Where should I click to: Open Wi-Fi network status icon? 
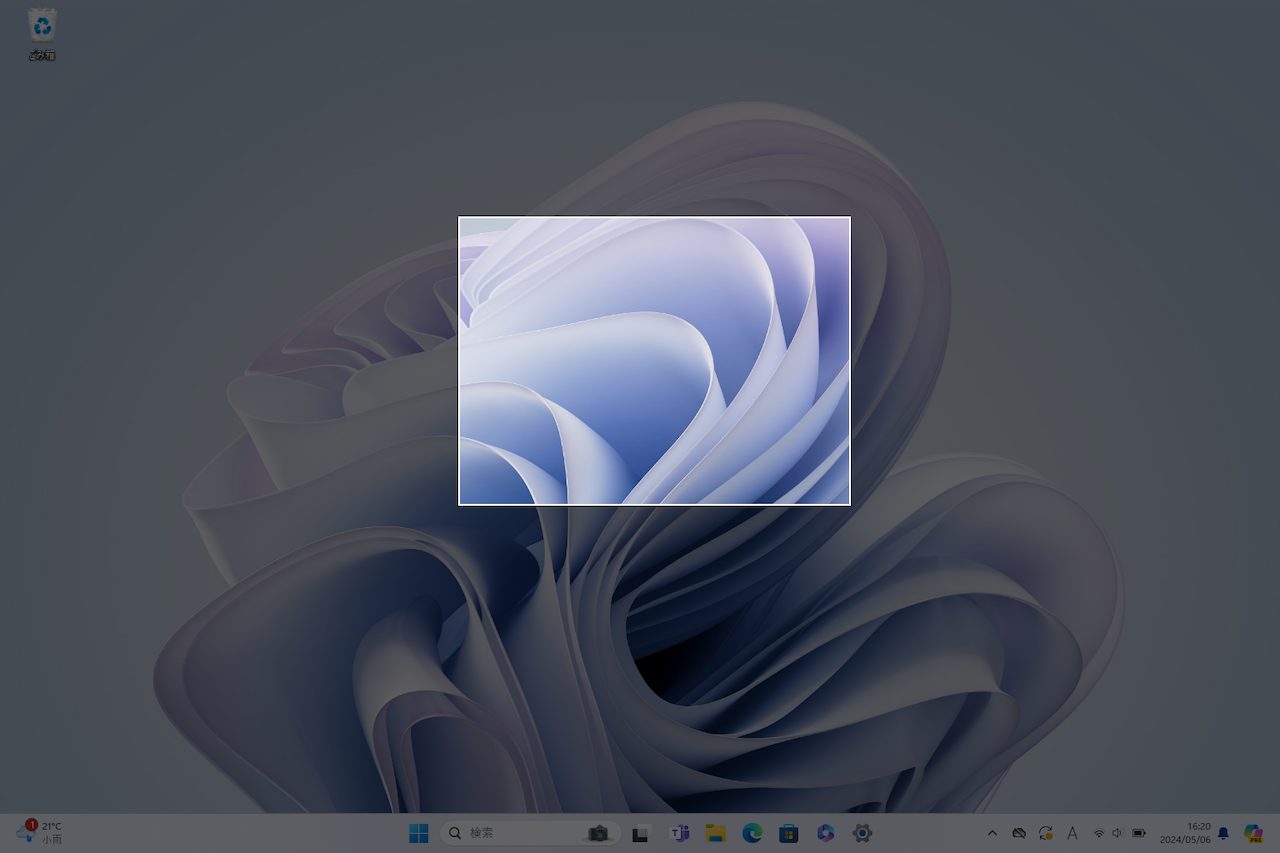[1099, 833]
